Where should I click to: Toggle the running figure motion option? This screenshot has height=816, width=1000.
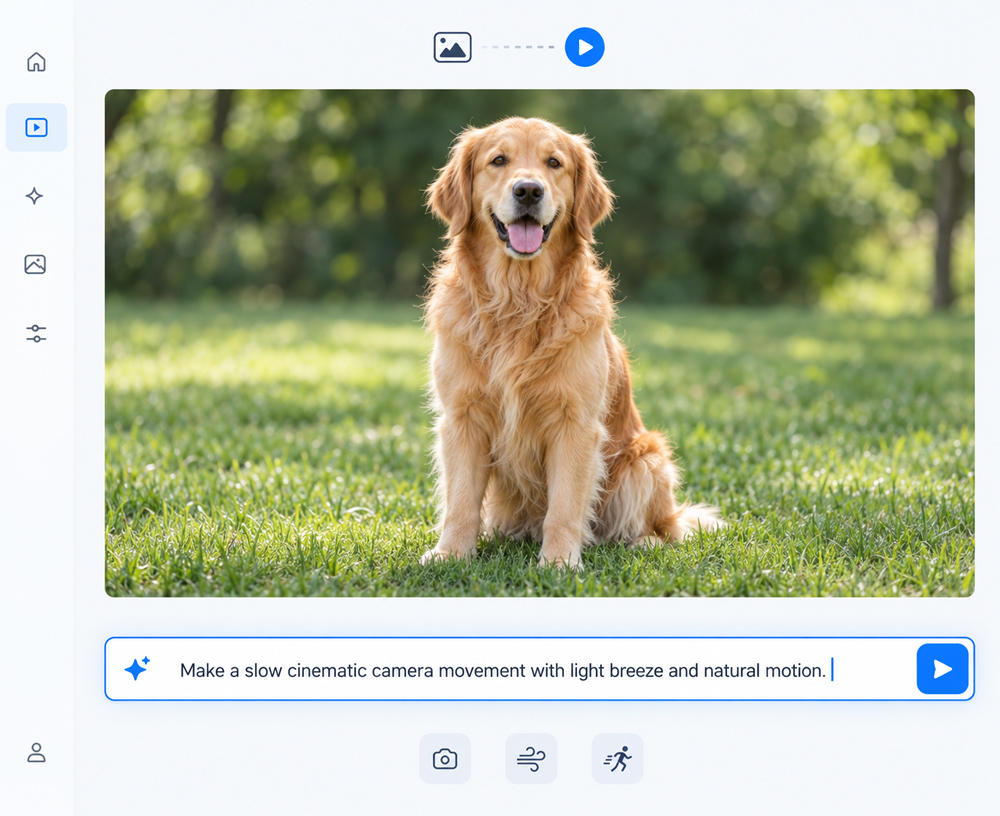click(x=617, y=759)
